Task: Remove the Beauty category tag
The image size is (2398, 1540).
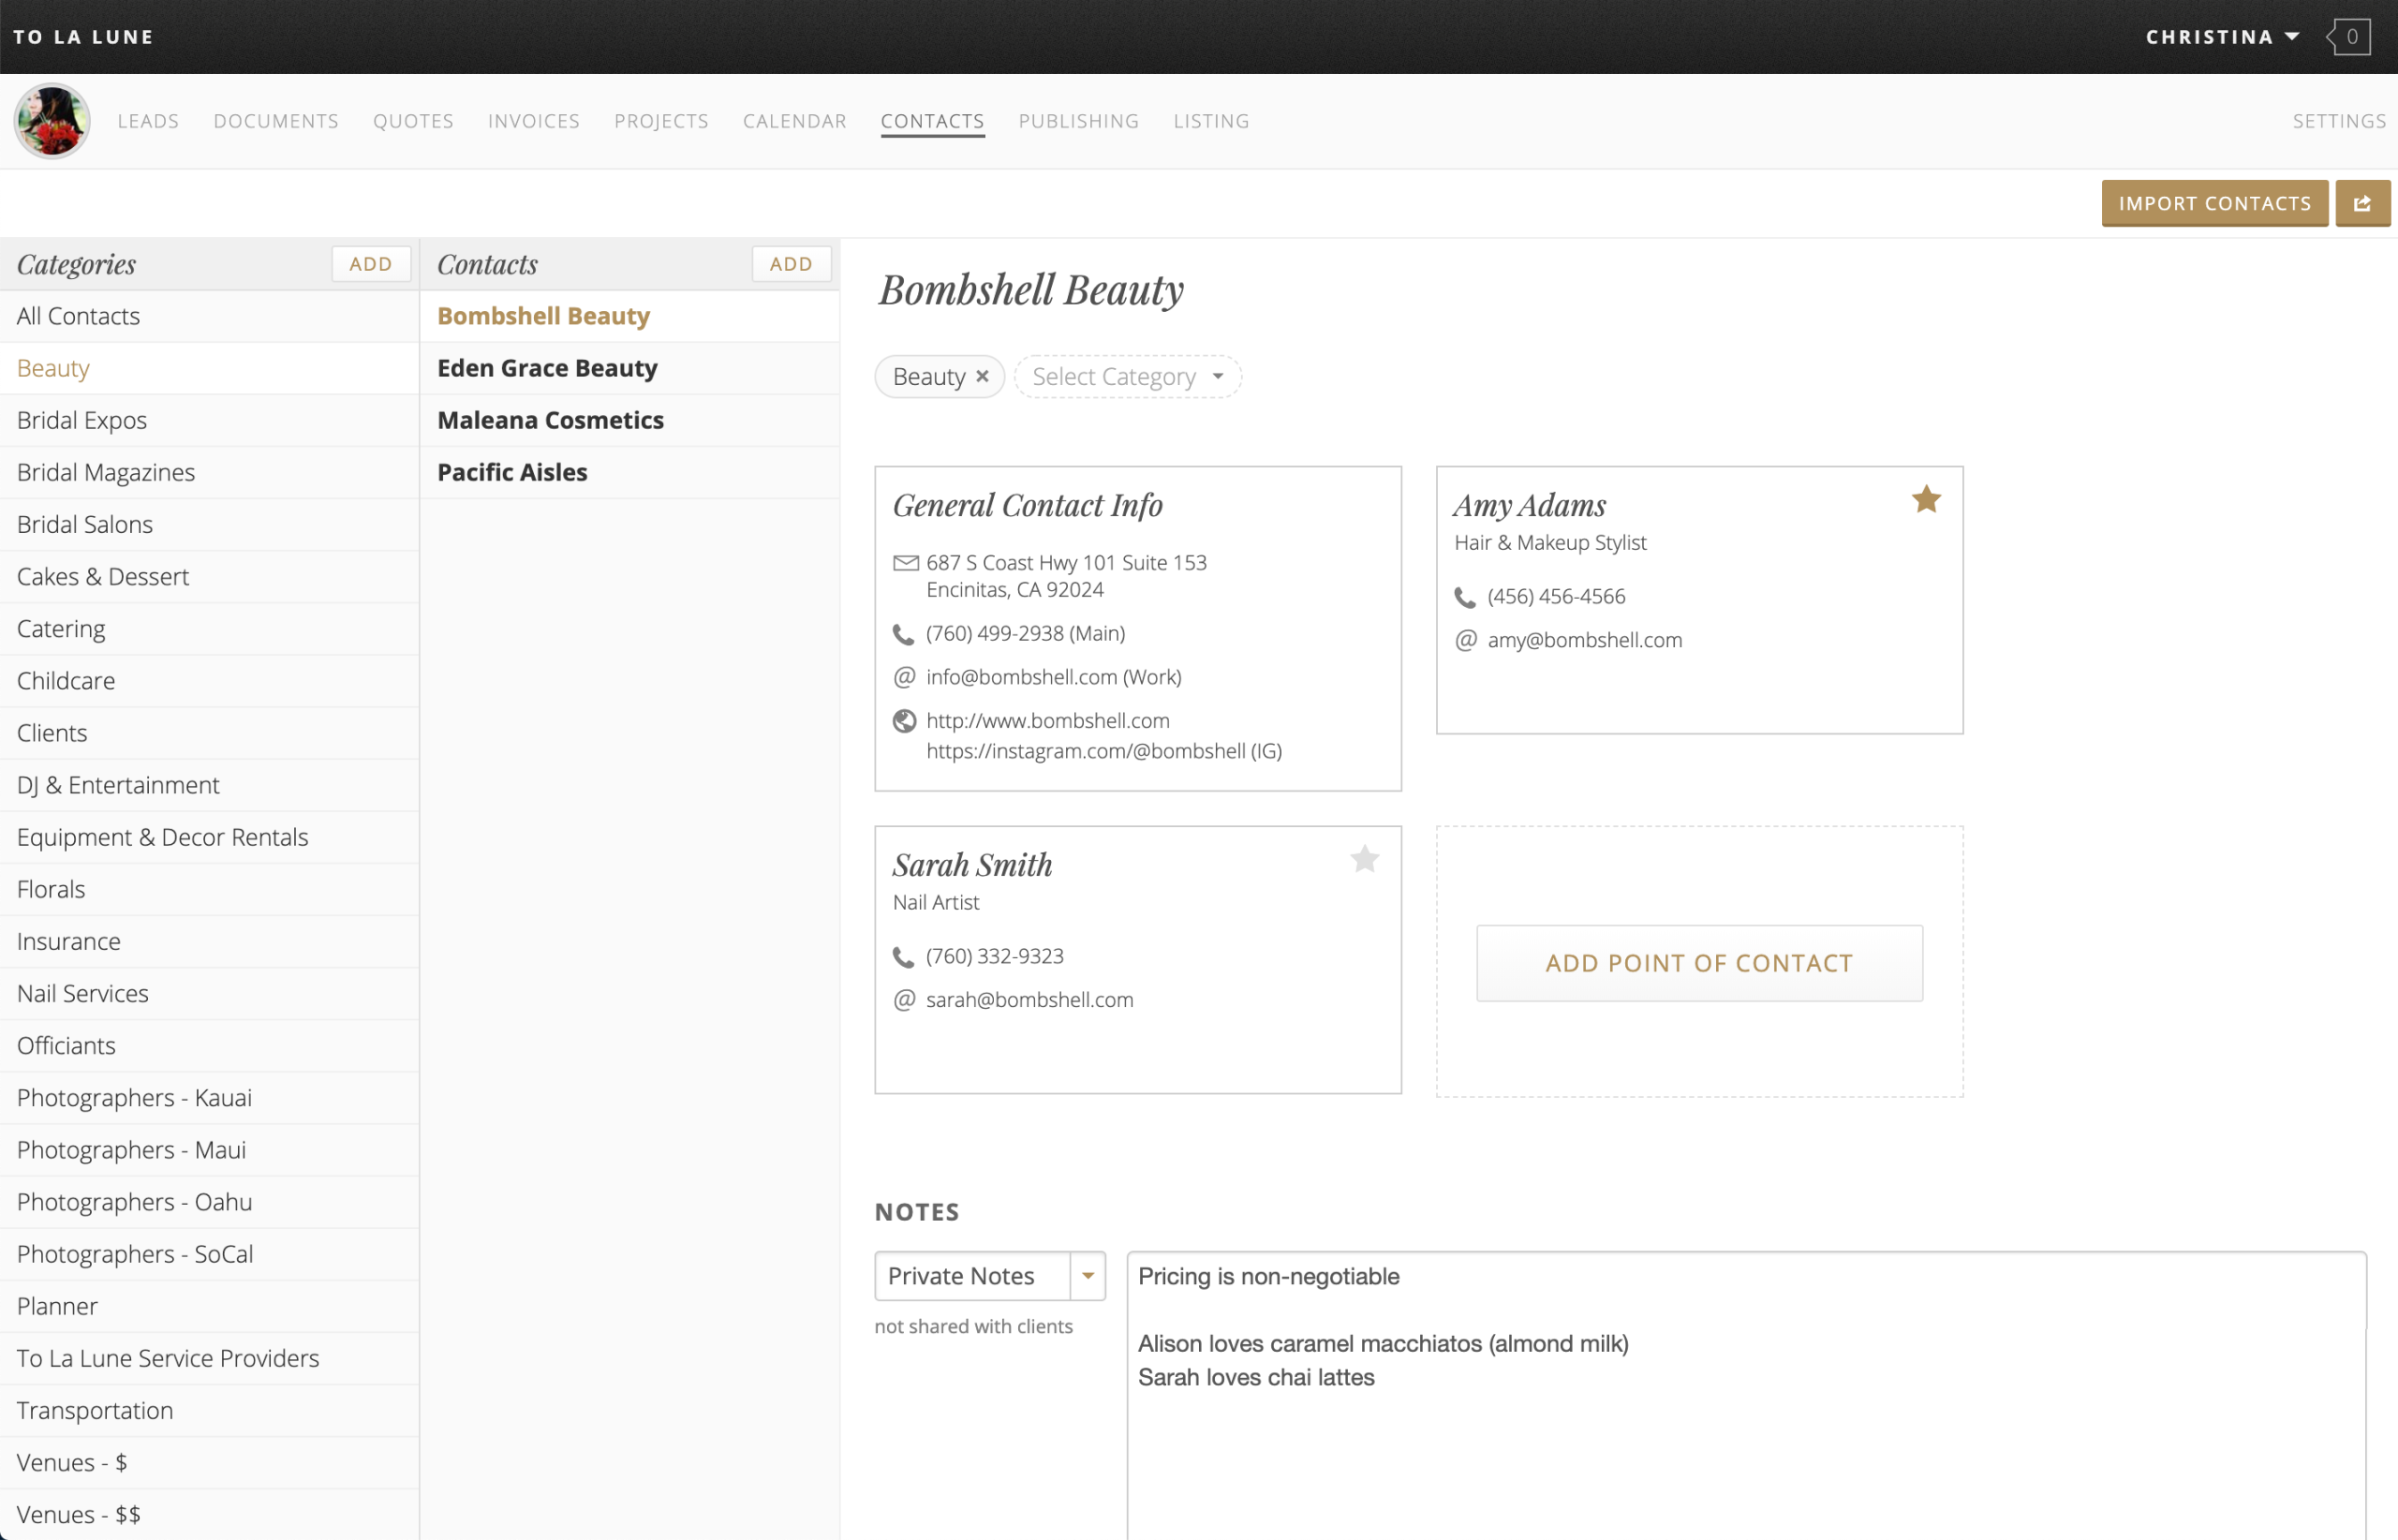Action: point(982,376)
